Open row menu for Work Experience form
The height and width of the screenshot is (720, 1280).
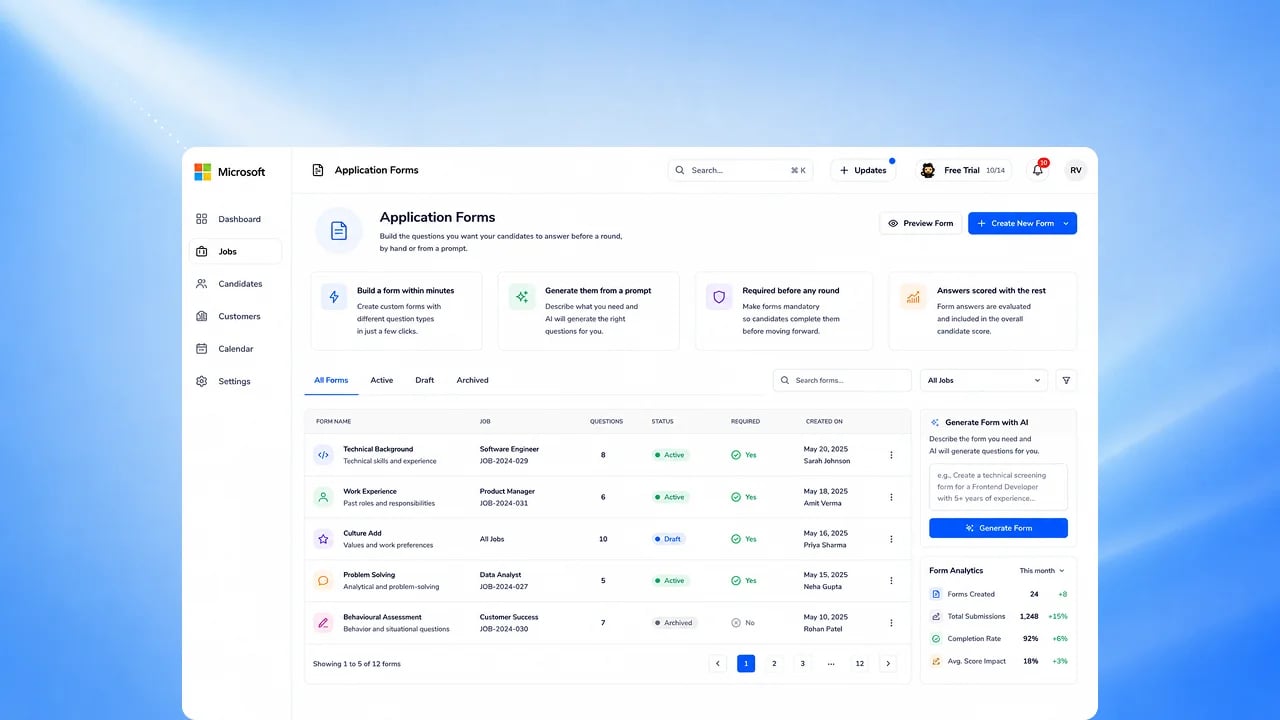891,497
